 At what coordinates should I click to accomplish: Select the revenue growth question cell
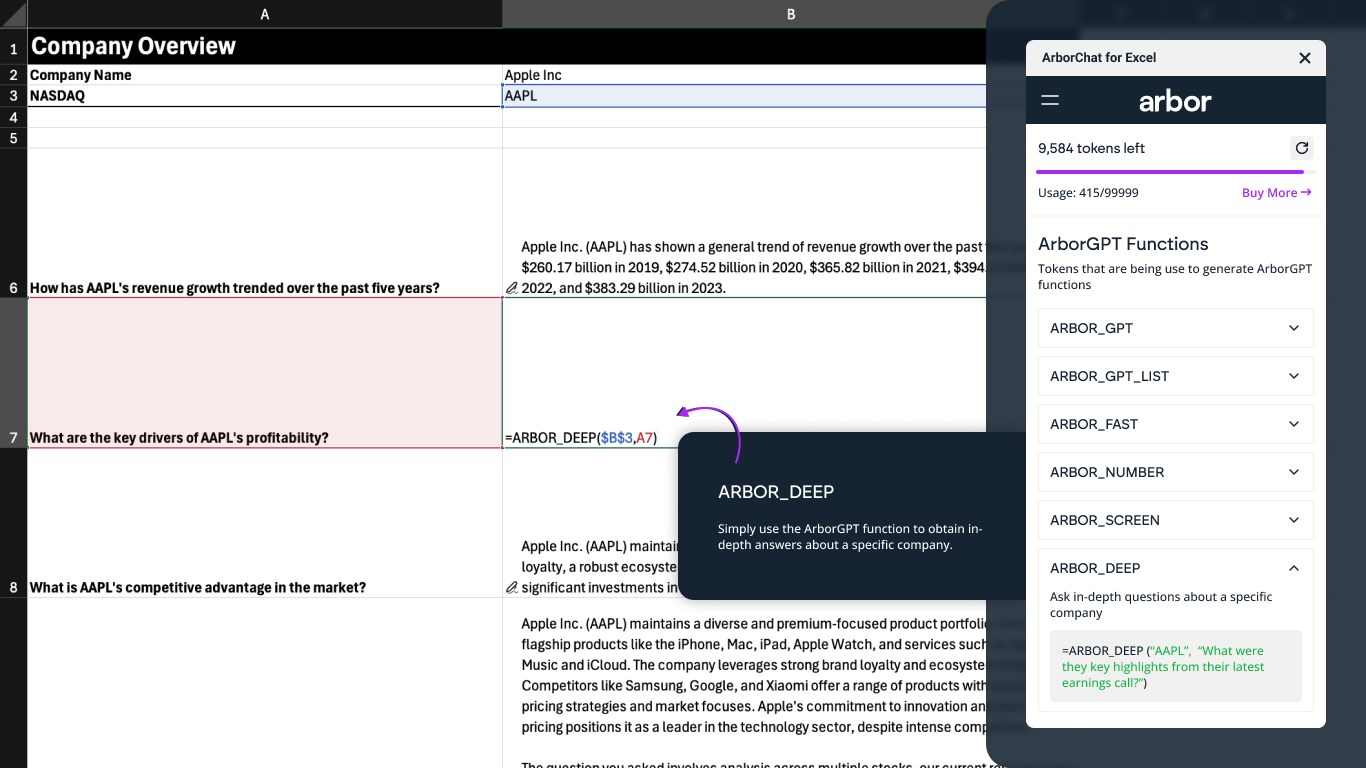[265, 223]
